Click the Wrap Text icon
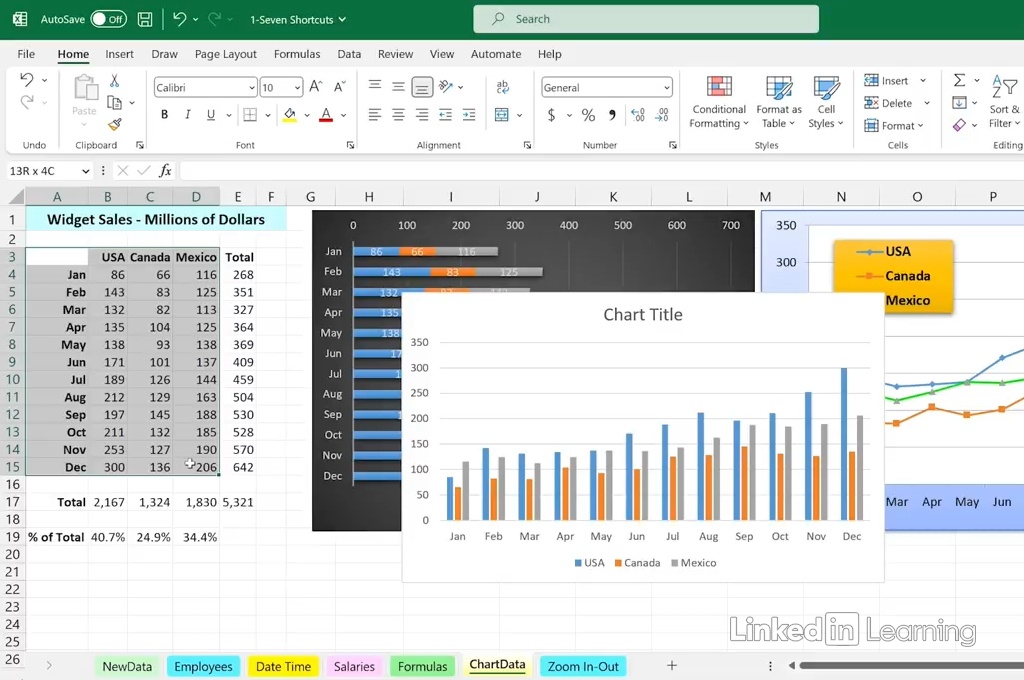 (x=502, y=87)
